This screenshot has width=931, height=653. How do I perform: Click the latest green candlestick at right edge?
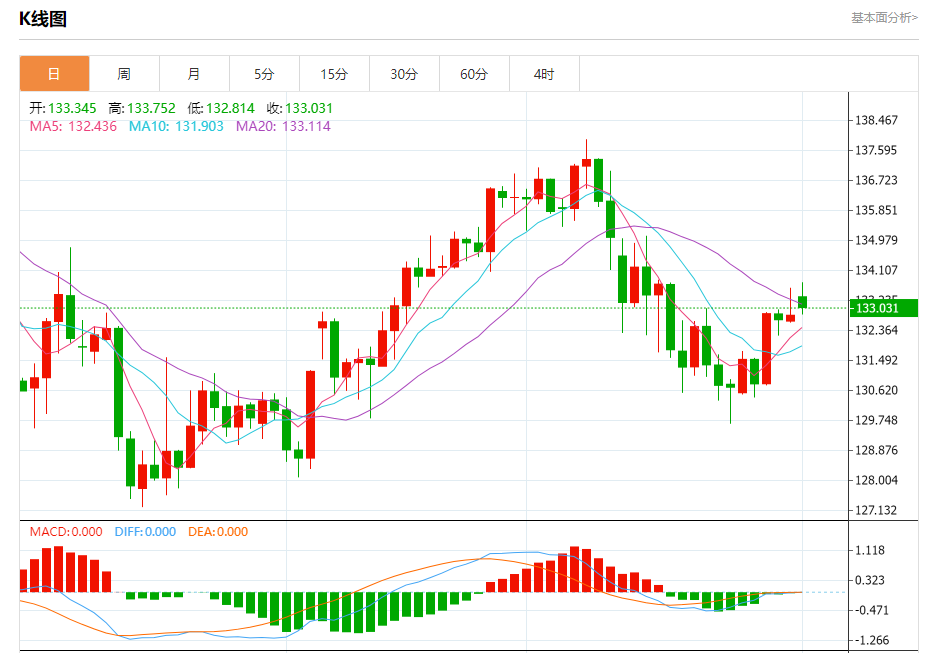tap(803, 302)
